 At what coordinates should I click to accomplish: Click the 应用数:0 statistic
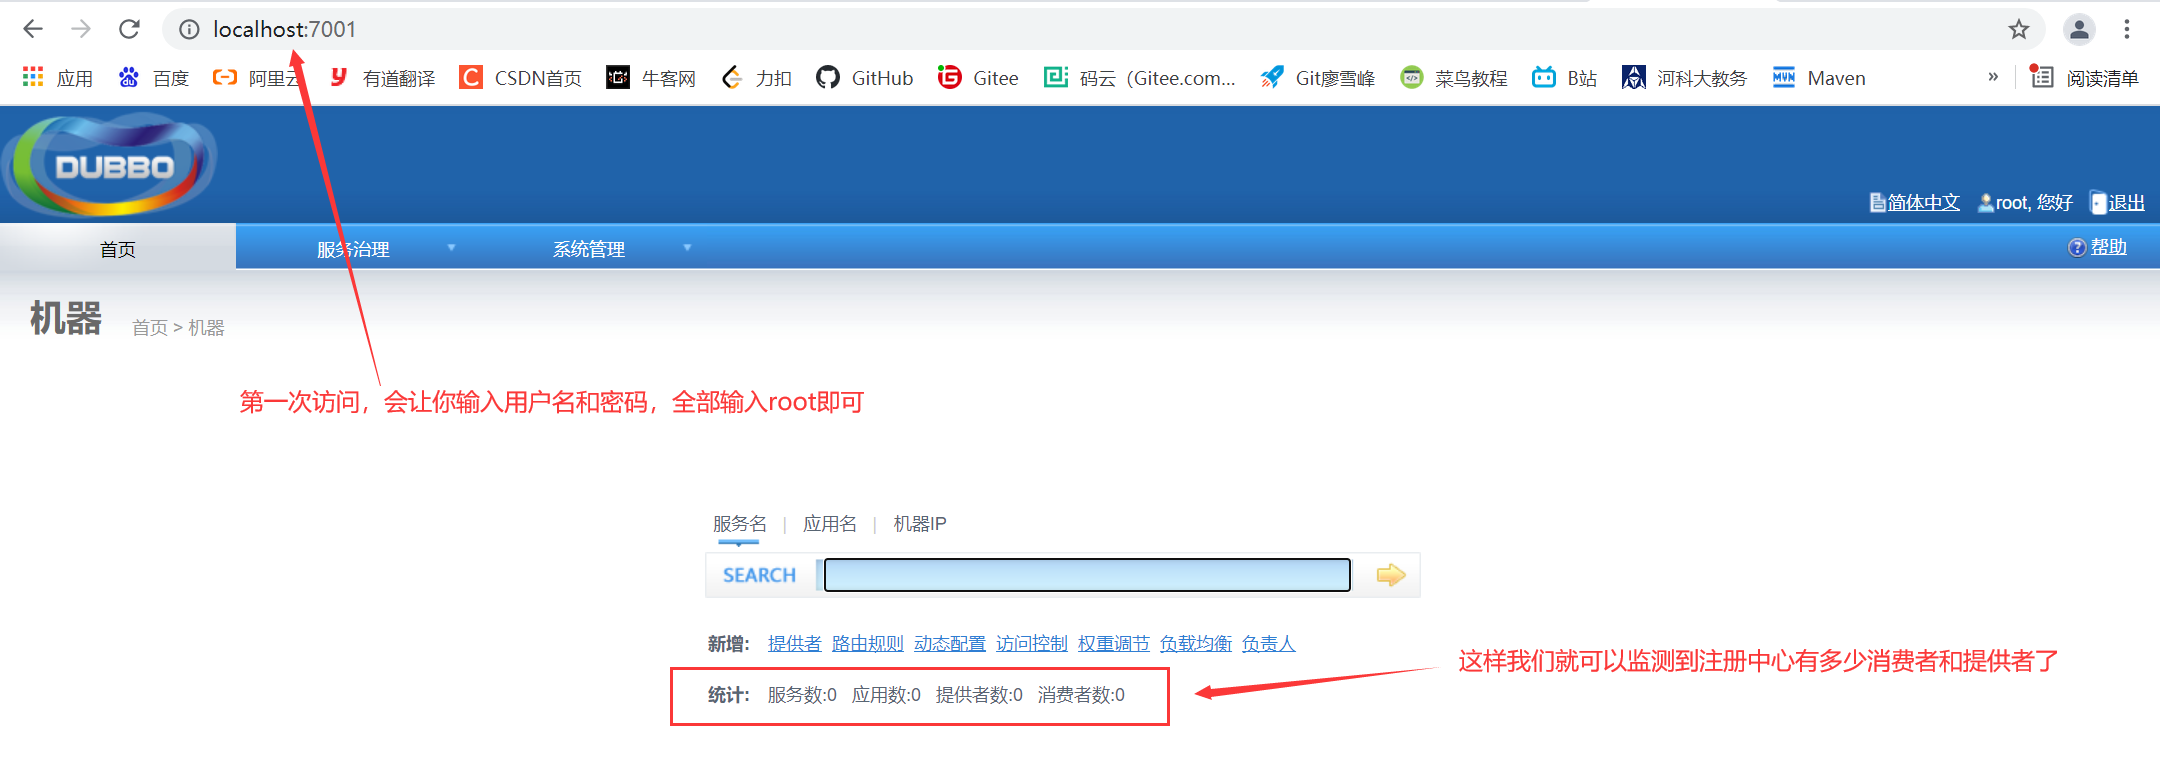click(886, 695)
